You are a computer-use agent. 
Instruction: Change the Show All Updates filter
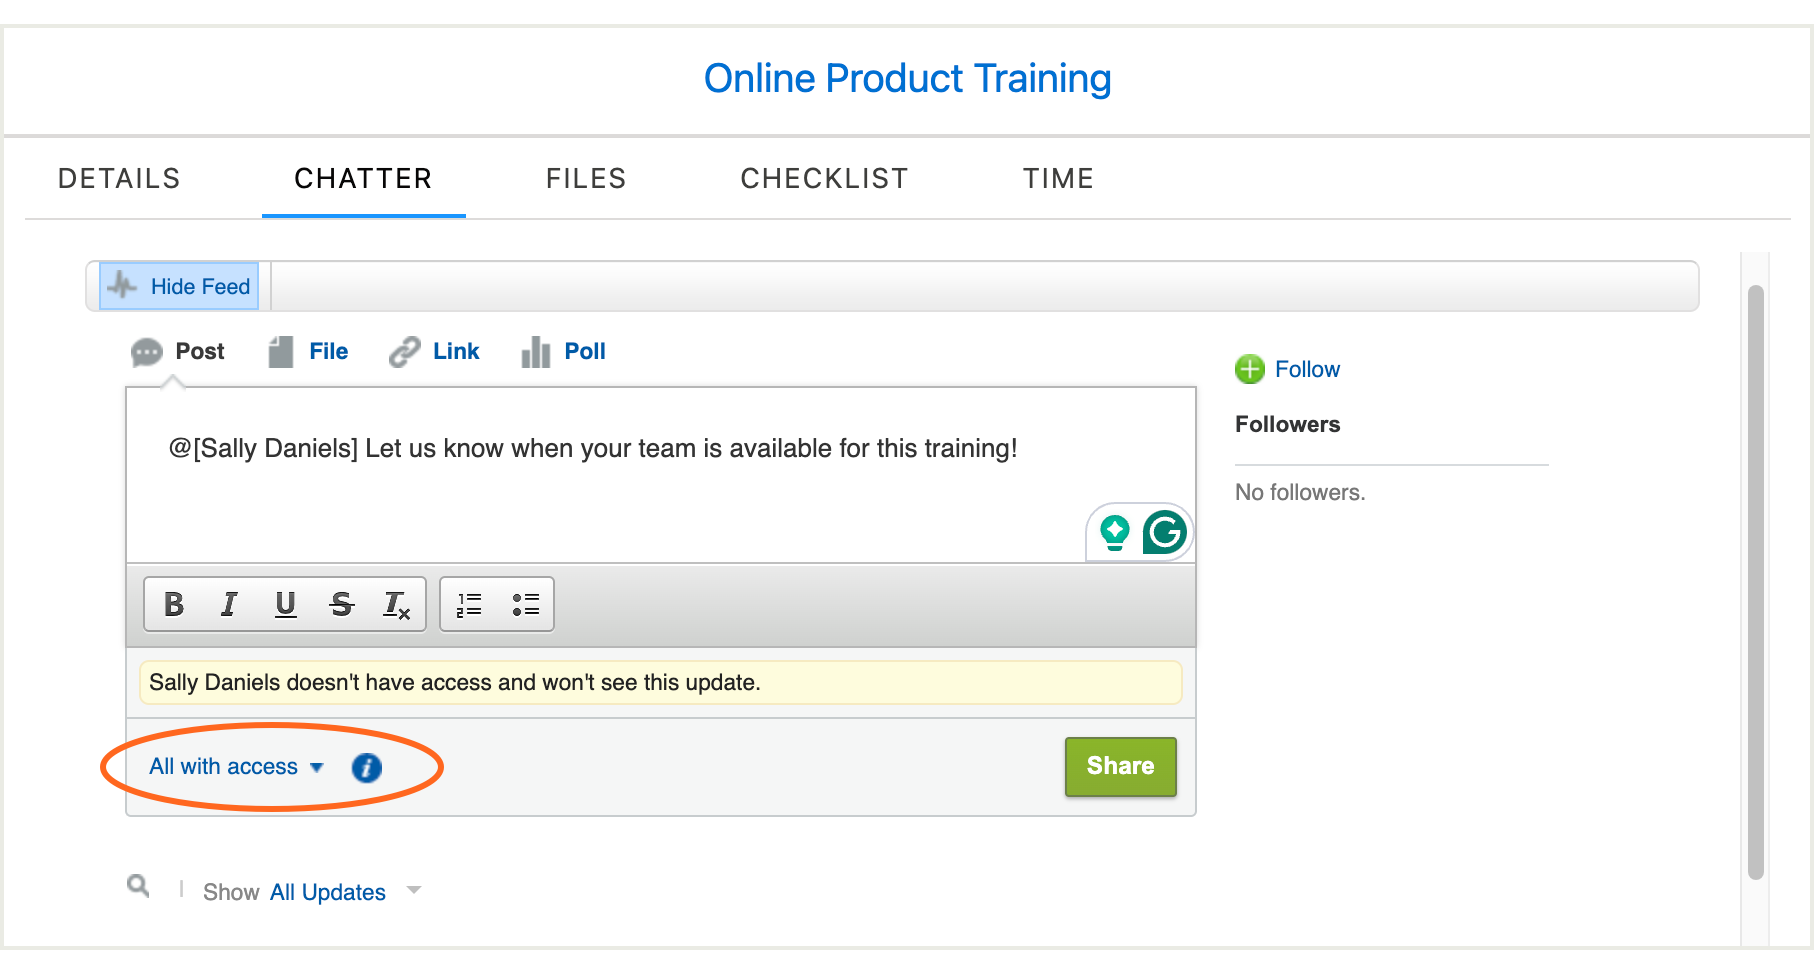(x=328, y=891)
